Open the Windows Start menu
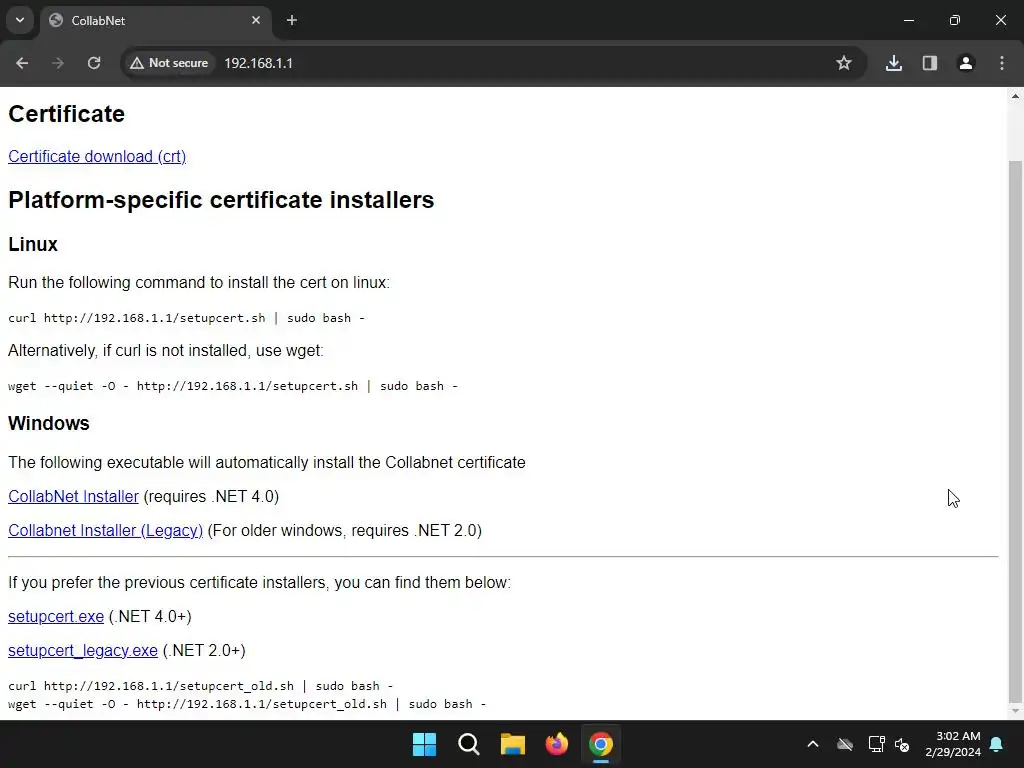 (x=424, y=744)
